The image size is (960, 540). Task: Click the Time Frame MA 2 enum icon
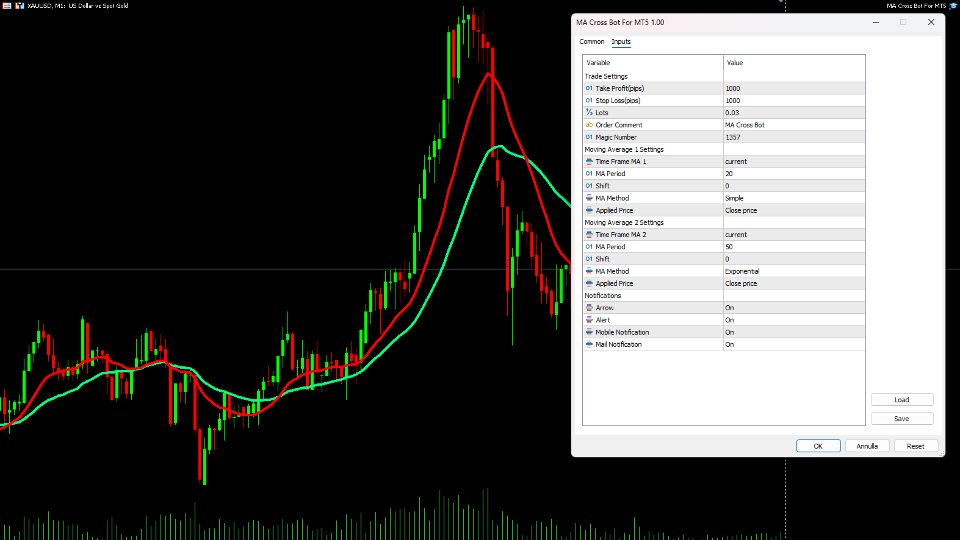[589, 234]
